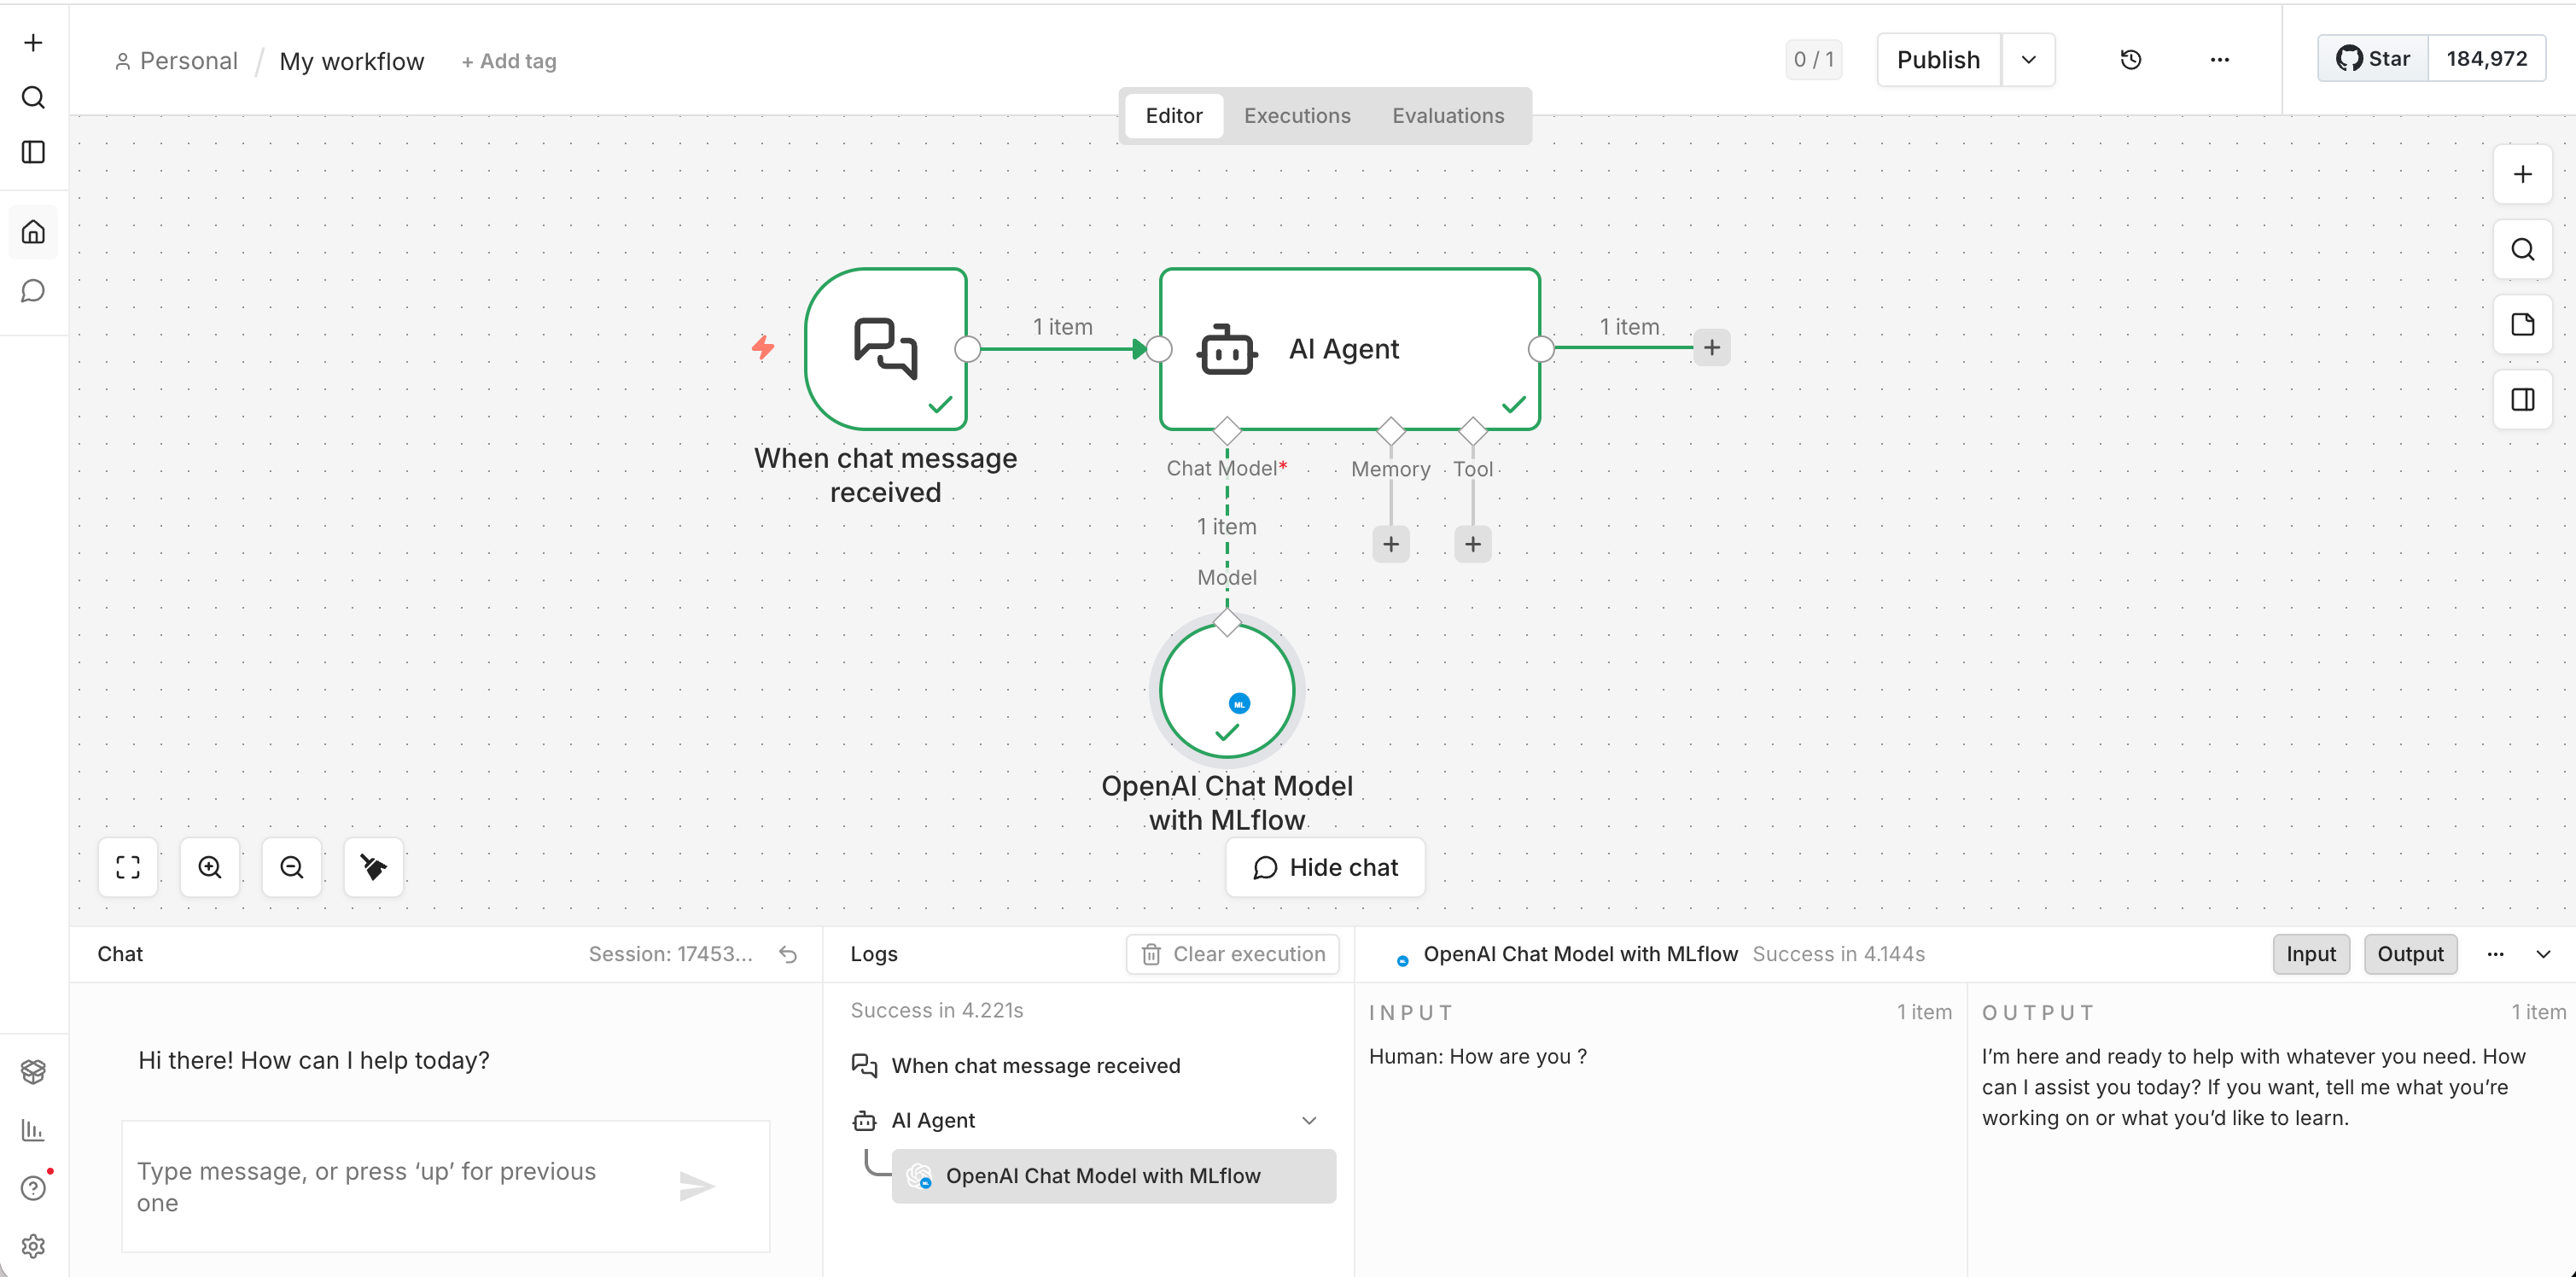Open the Publish dropdown arrow
Viewport: 2576px width, 1277px height.
point(2028,60)
